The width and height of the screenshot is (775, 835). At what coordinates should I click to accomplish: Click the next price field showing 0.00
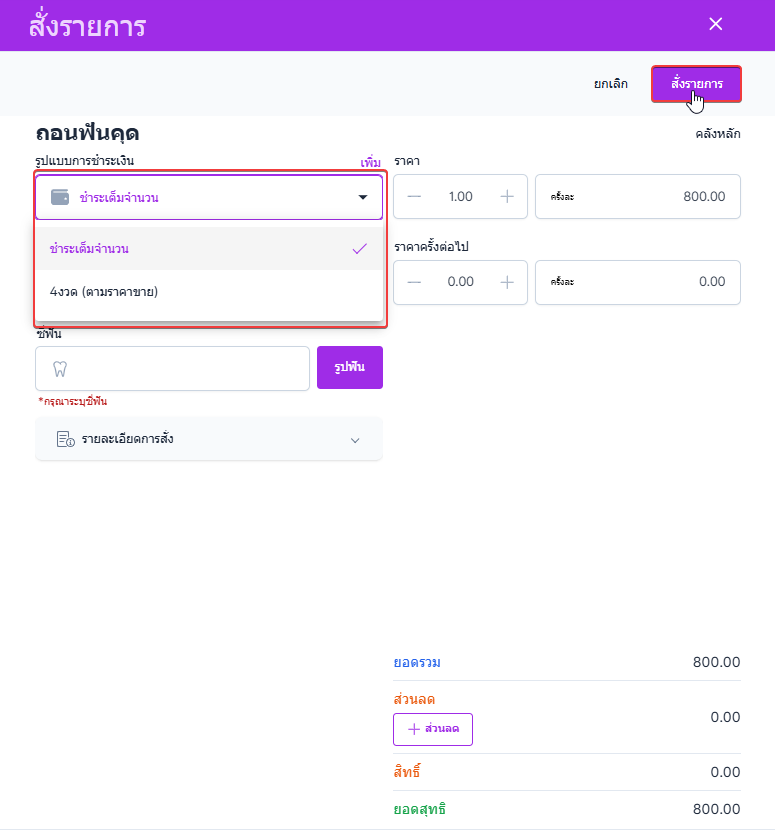638,282
